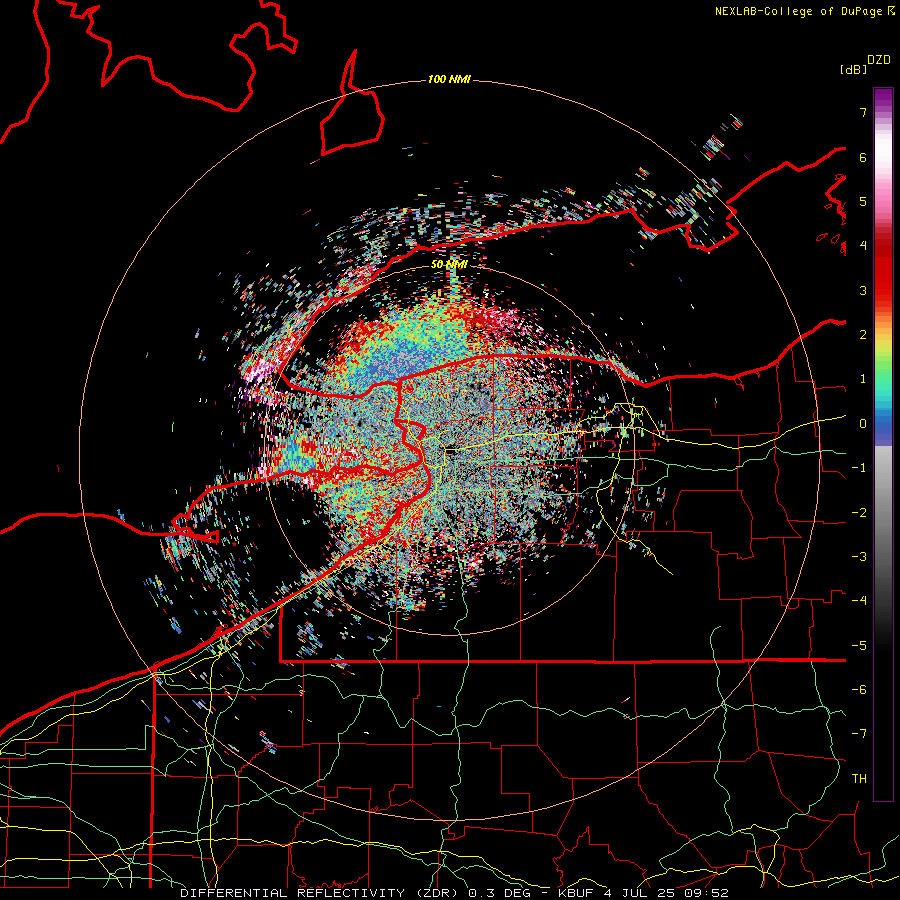Click the '2' value on color scale
Image resolution: width=900 pixels, height=900 pixels.
point(863,335)
